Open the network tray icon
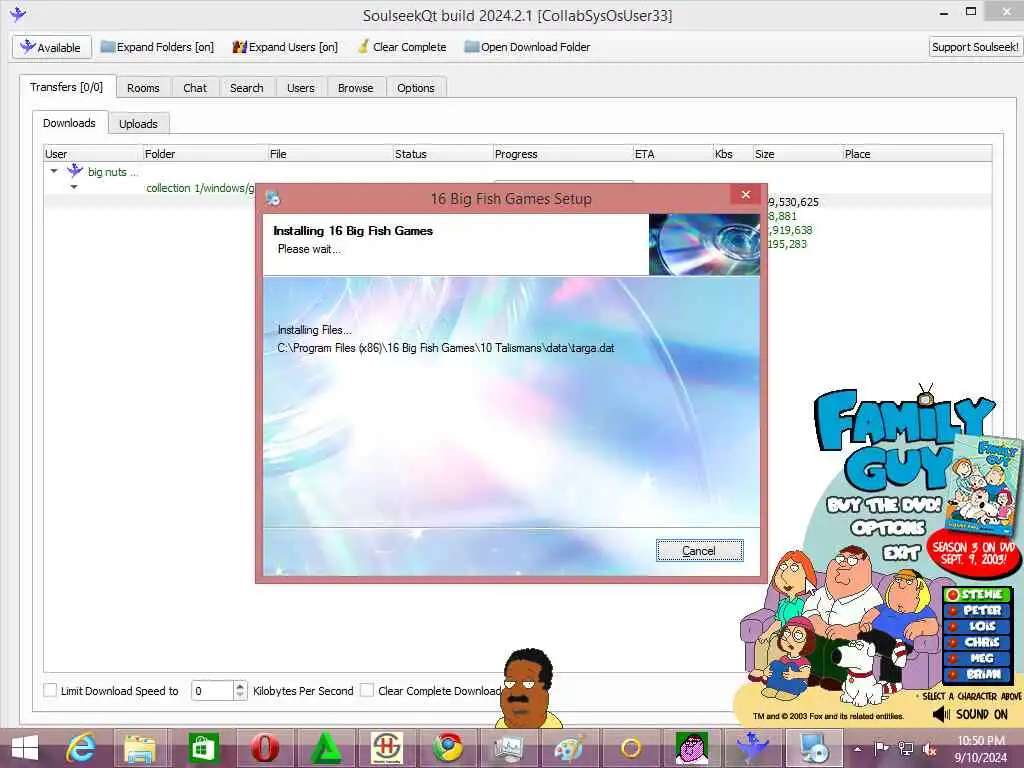The image size is (1024, 768). click(x=906, y=748)
